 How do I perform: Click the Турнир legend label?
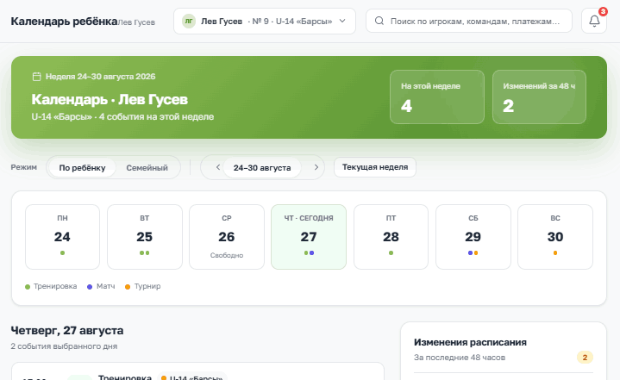click(x=147, y=286)
